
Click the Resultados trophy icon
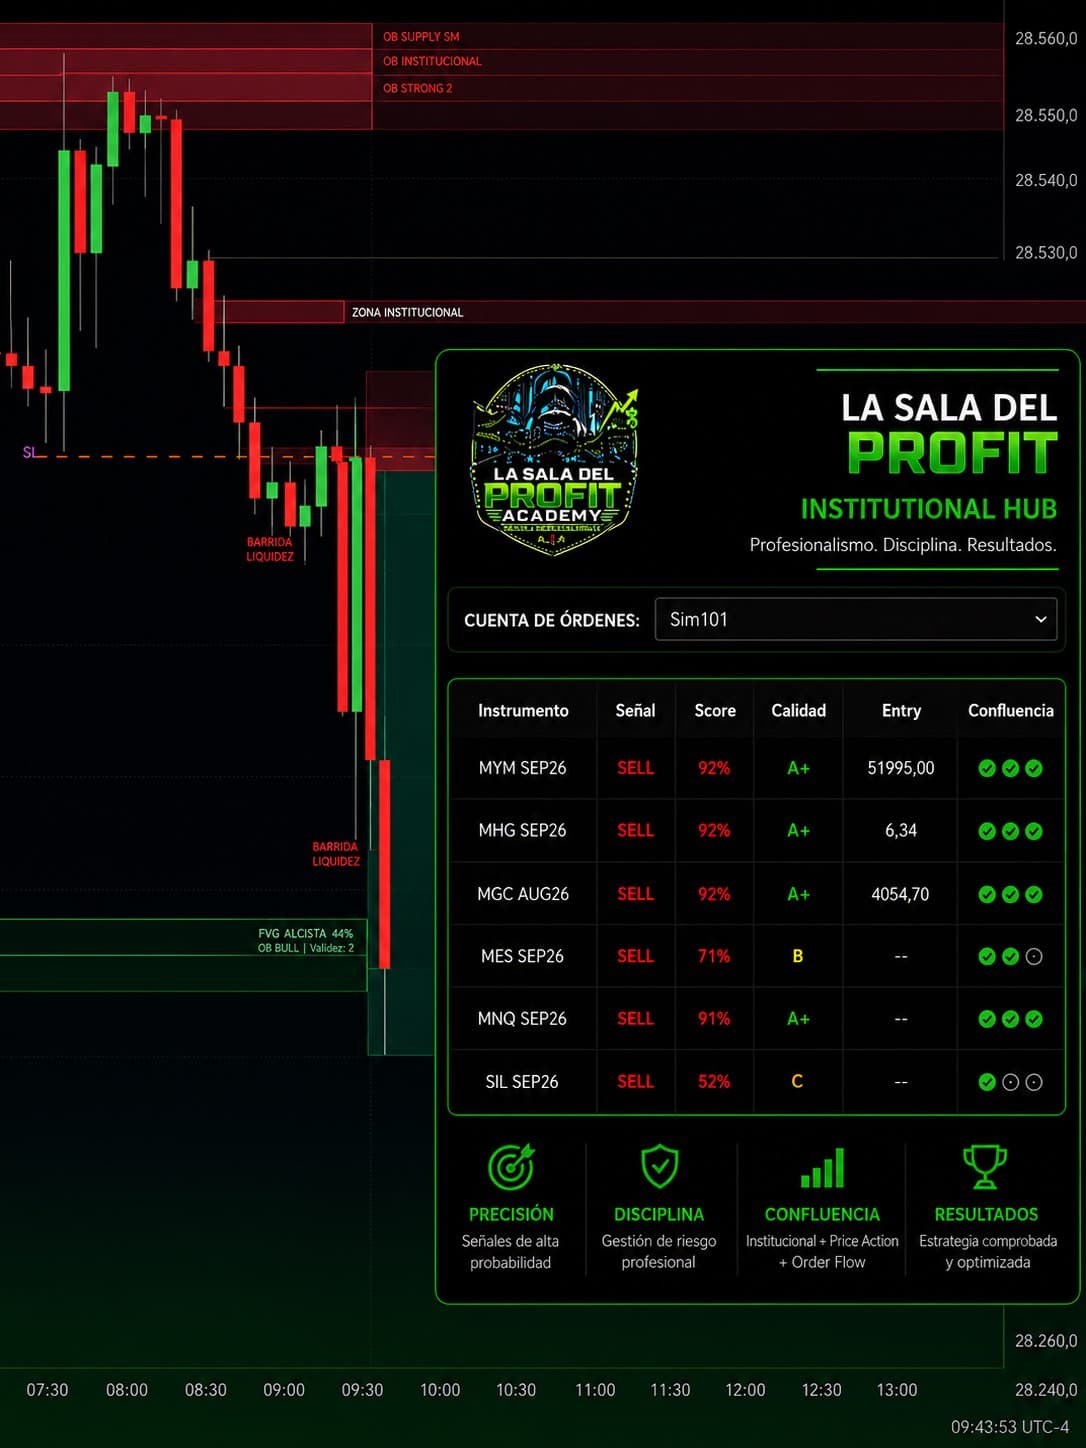click(985, 1167)
